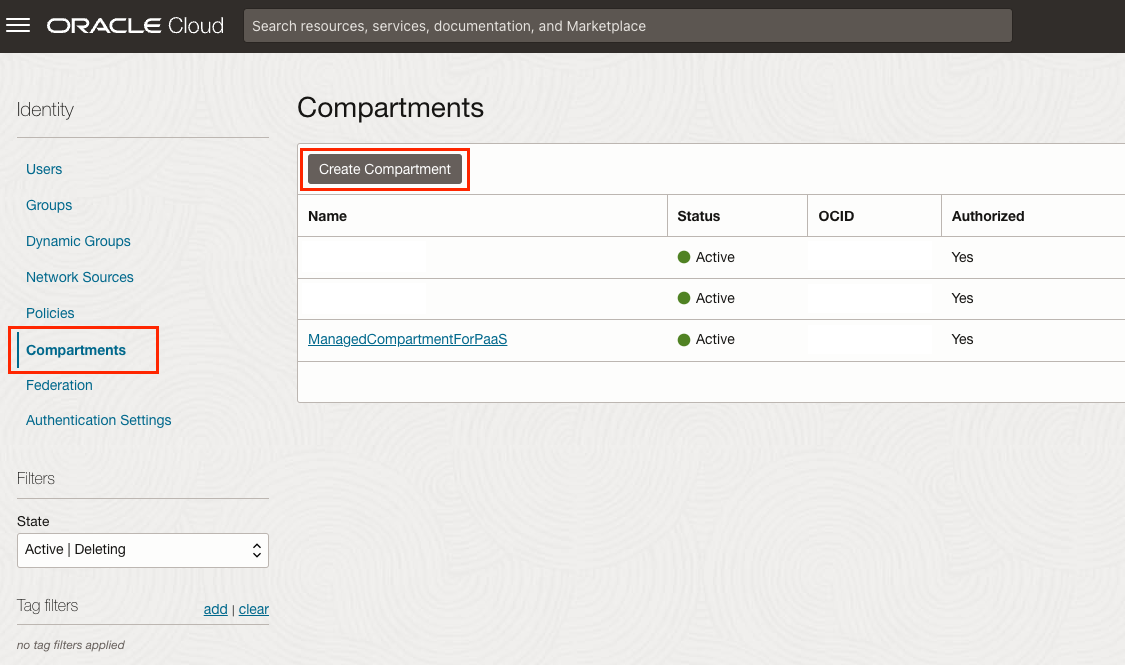Click Yes in ManagedCompartmentForPaaS row

[962, 339]
